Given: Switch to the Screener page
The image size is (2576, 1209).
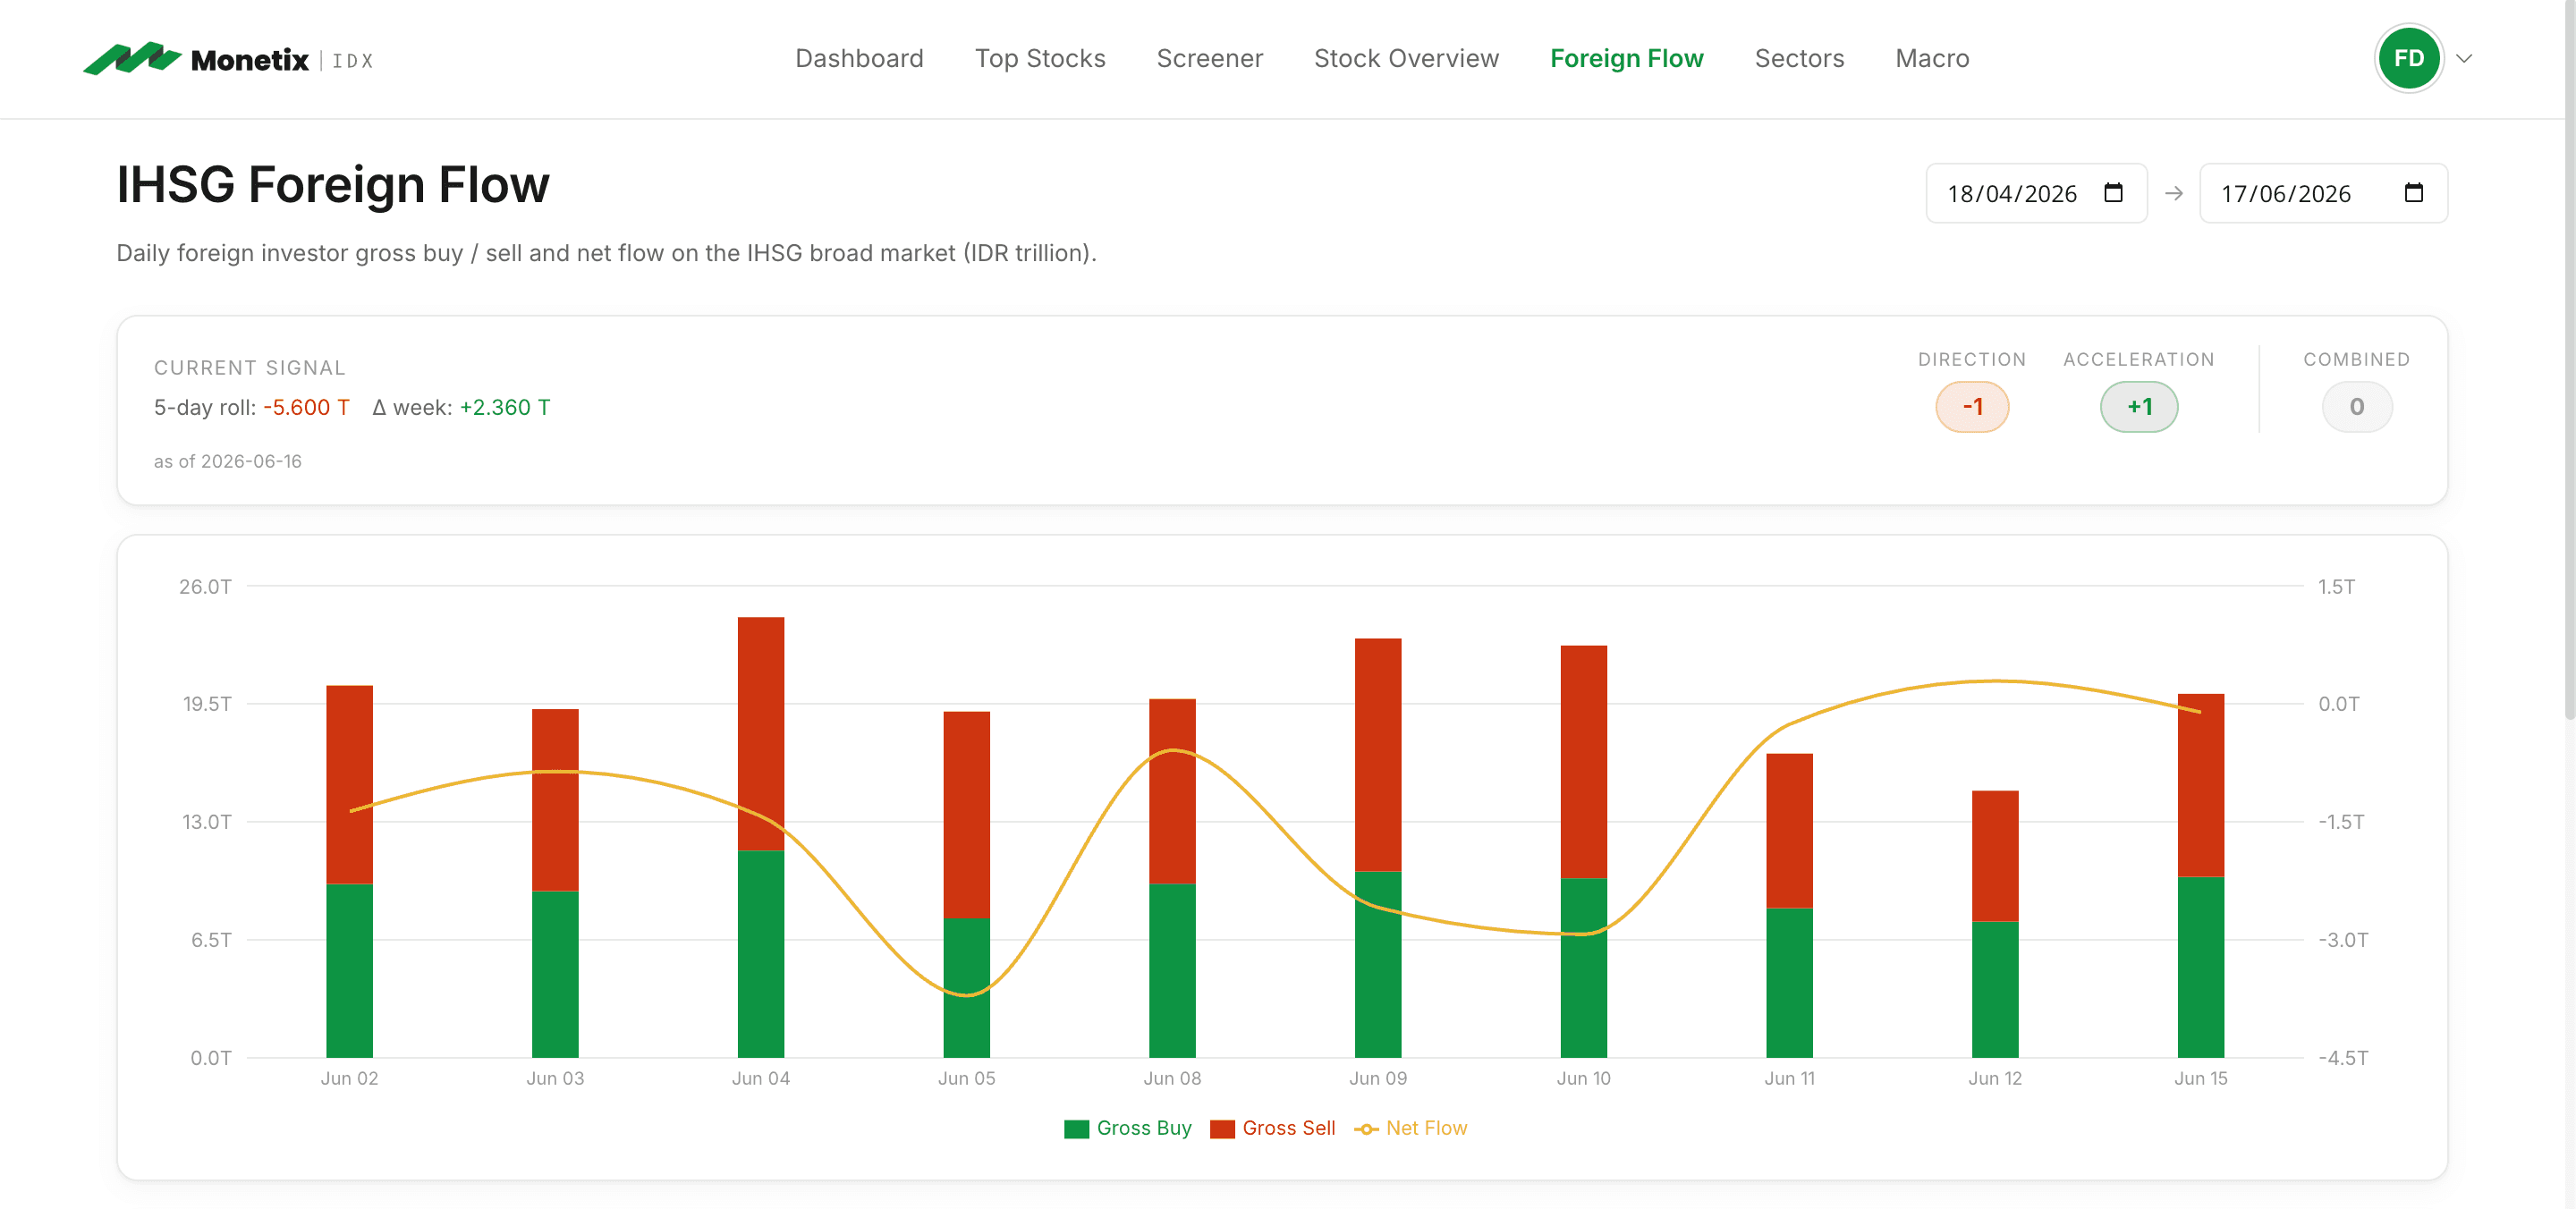Looking at the screenshot, I should point(1209,58).
